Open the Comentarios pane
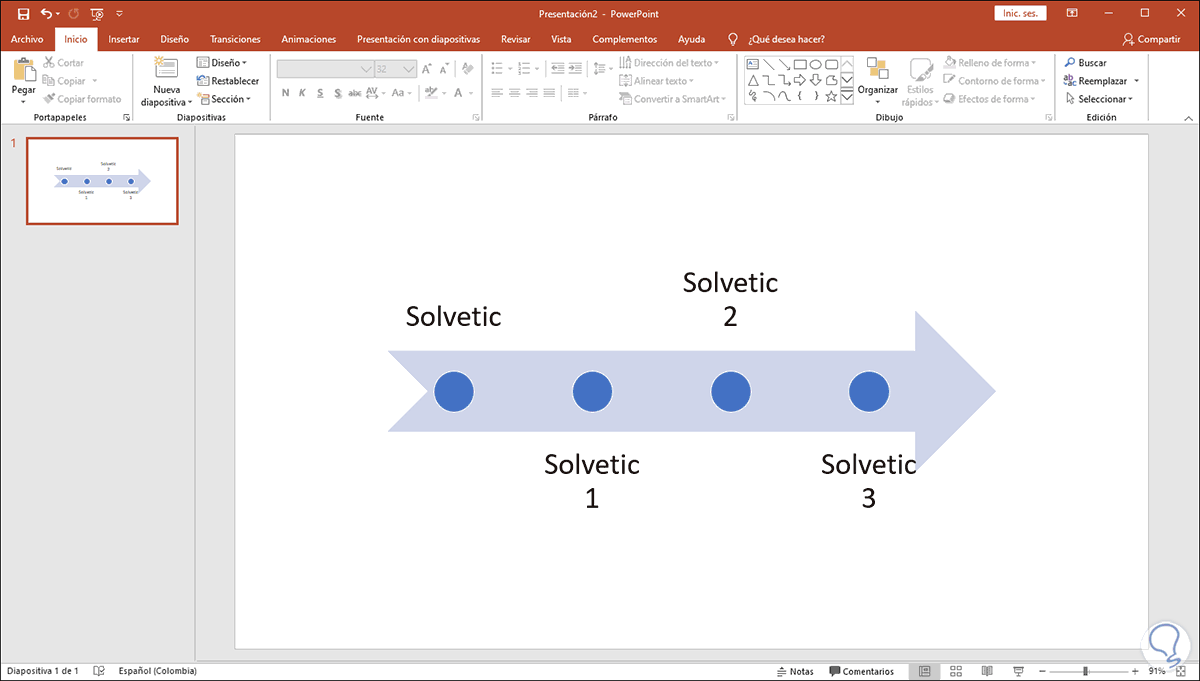The width and height of the screenshot is (1200, 681). (861, 671)
